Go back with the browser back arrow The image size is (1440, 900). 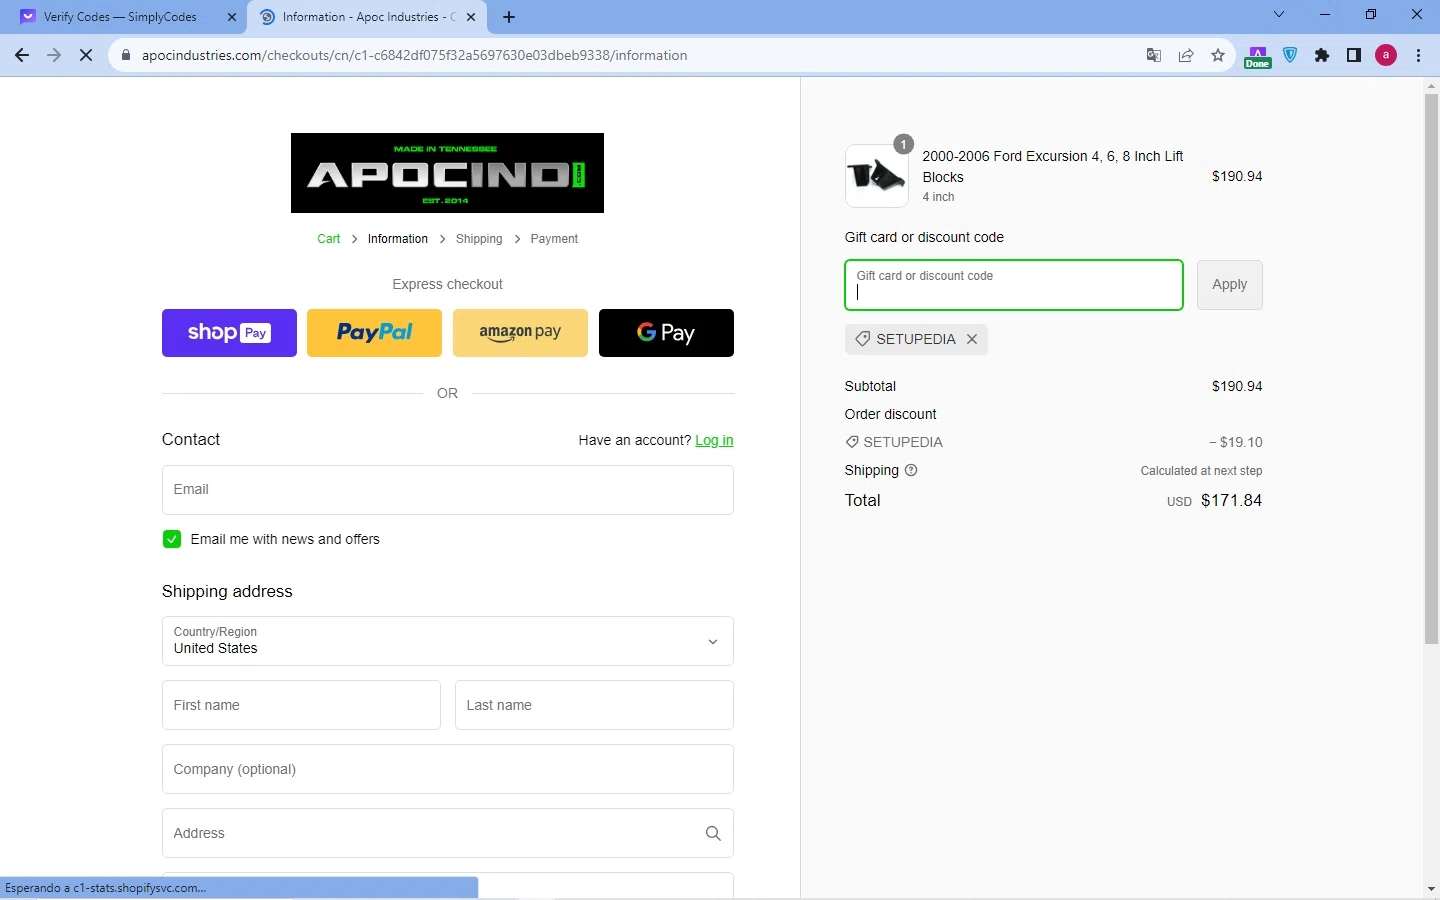pyautogui.click(x=22, y=55)
